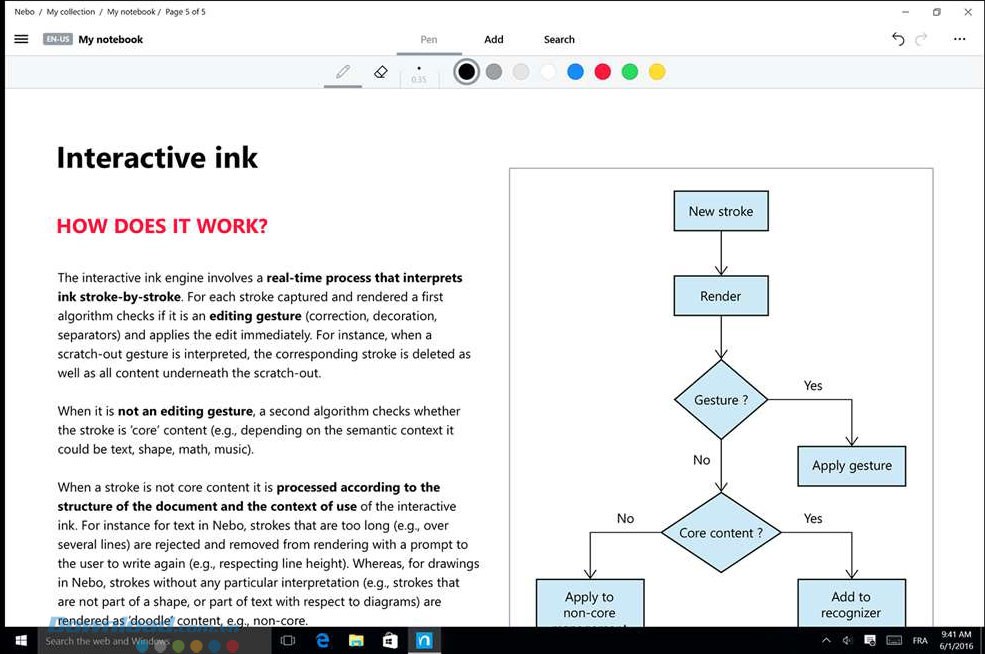This screenshot has width=985, height=654.
Task: Open the hamburger navigation menu
Action: 21,39
